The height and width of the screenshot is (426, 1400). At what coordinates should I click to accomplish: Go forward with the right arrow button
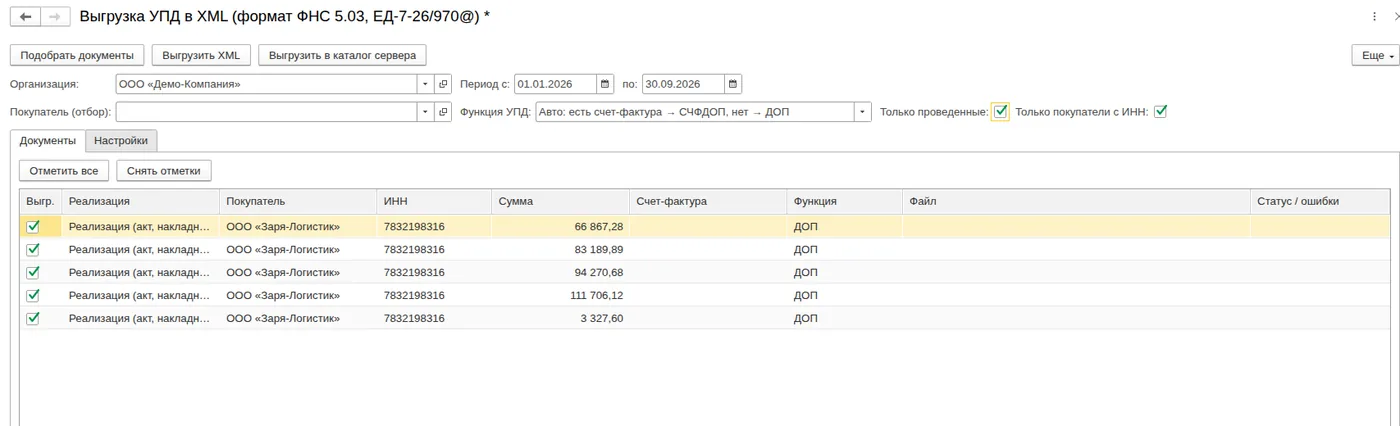click(55, 17)
